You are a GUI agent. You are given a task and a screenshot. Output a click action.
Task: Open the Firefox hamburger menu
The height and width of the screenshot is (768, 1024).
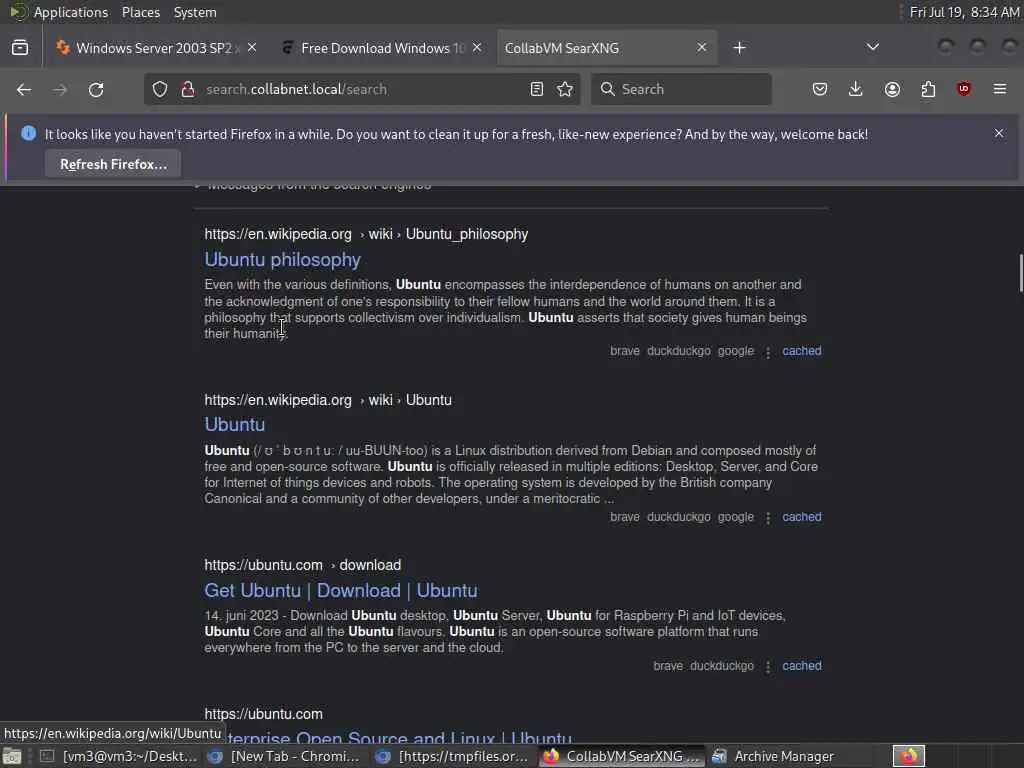pos(1000,89)
